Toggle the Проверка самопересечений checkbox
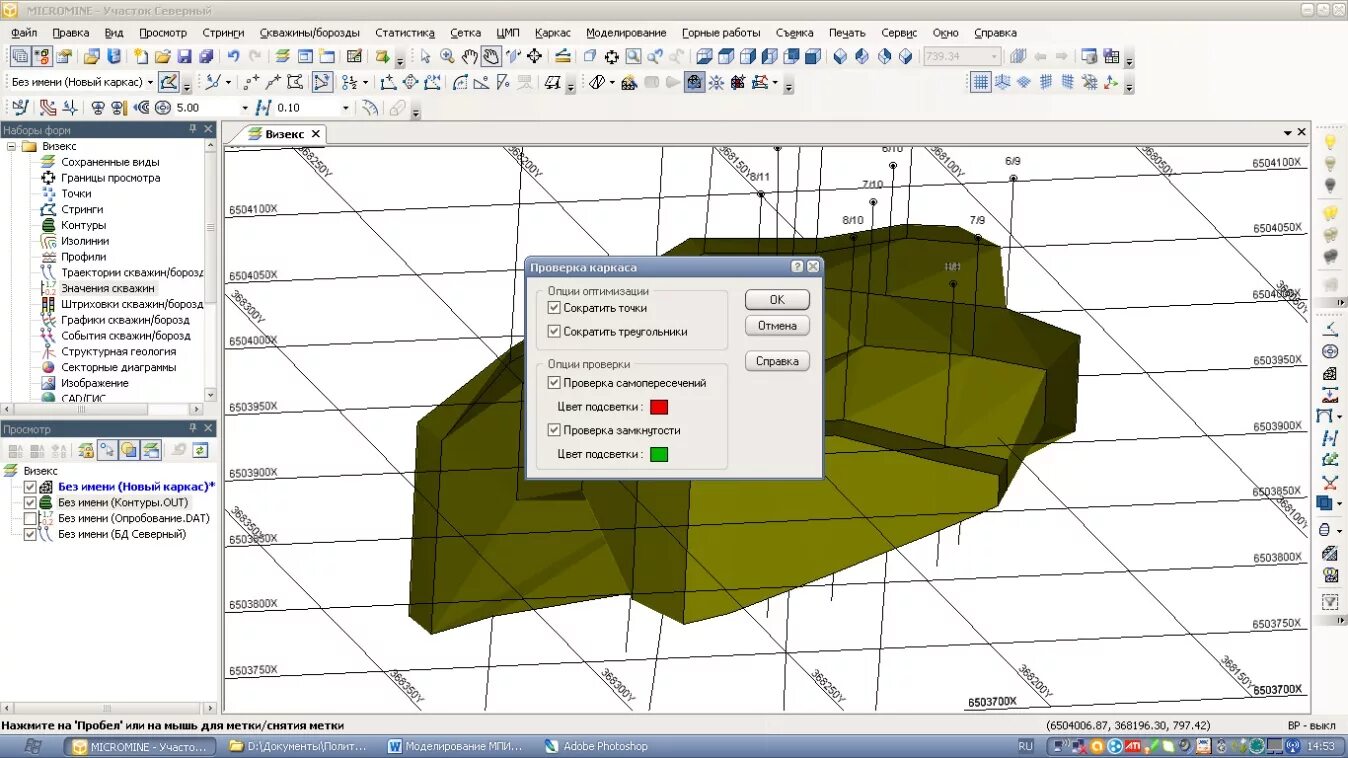This screenshot has width=1348, height=758. pyautogui.click(x=554, y=383)
